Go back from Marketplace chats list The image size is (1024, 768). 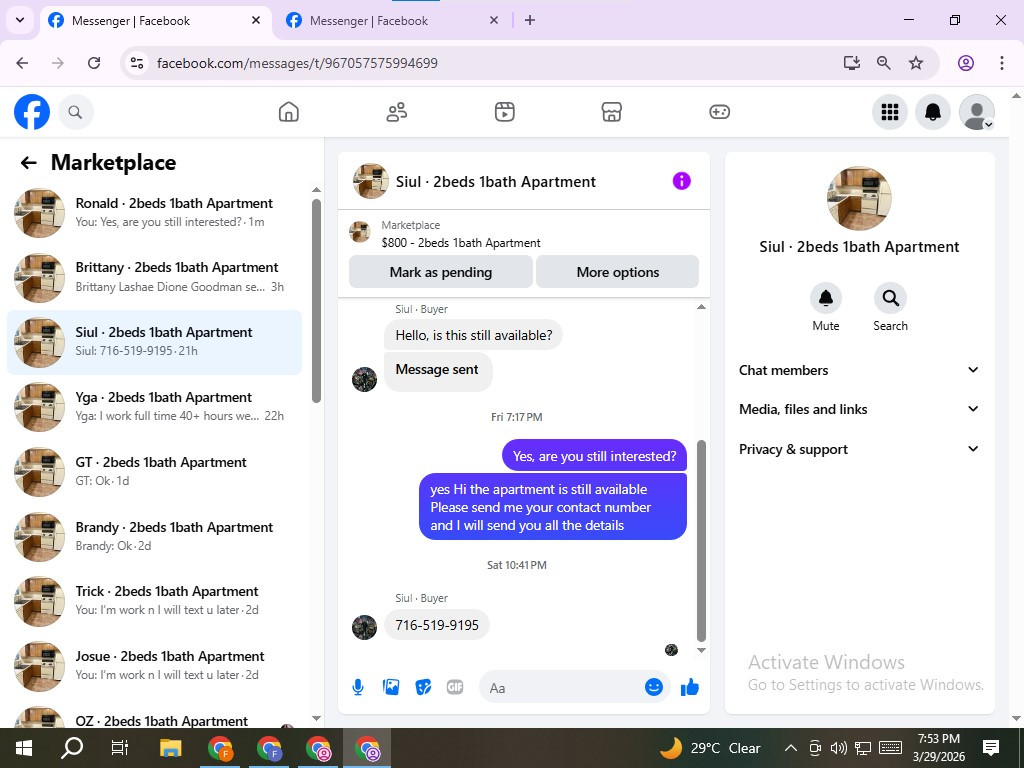pyautogui.click(x=28, y=163)
